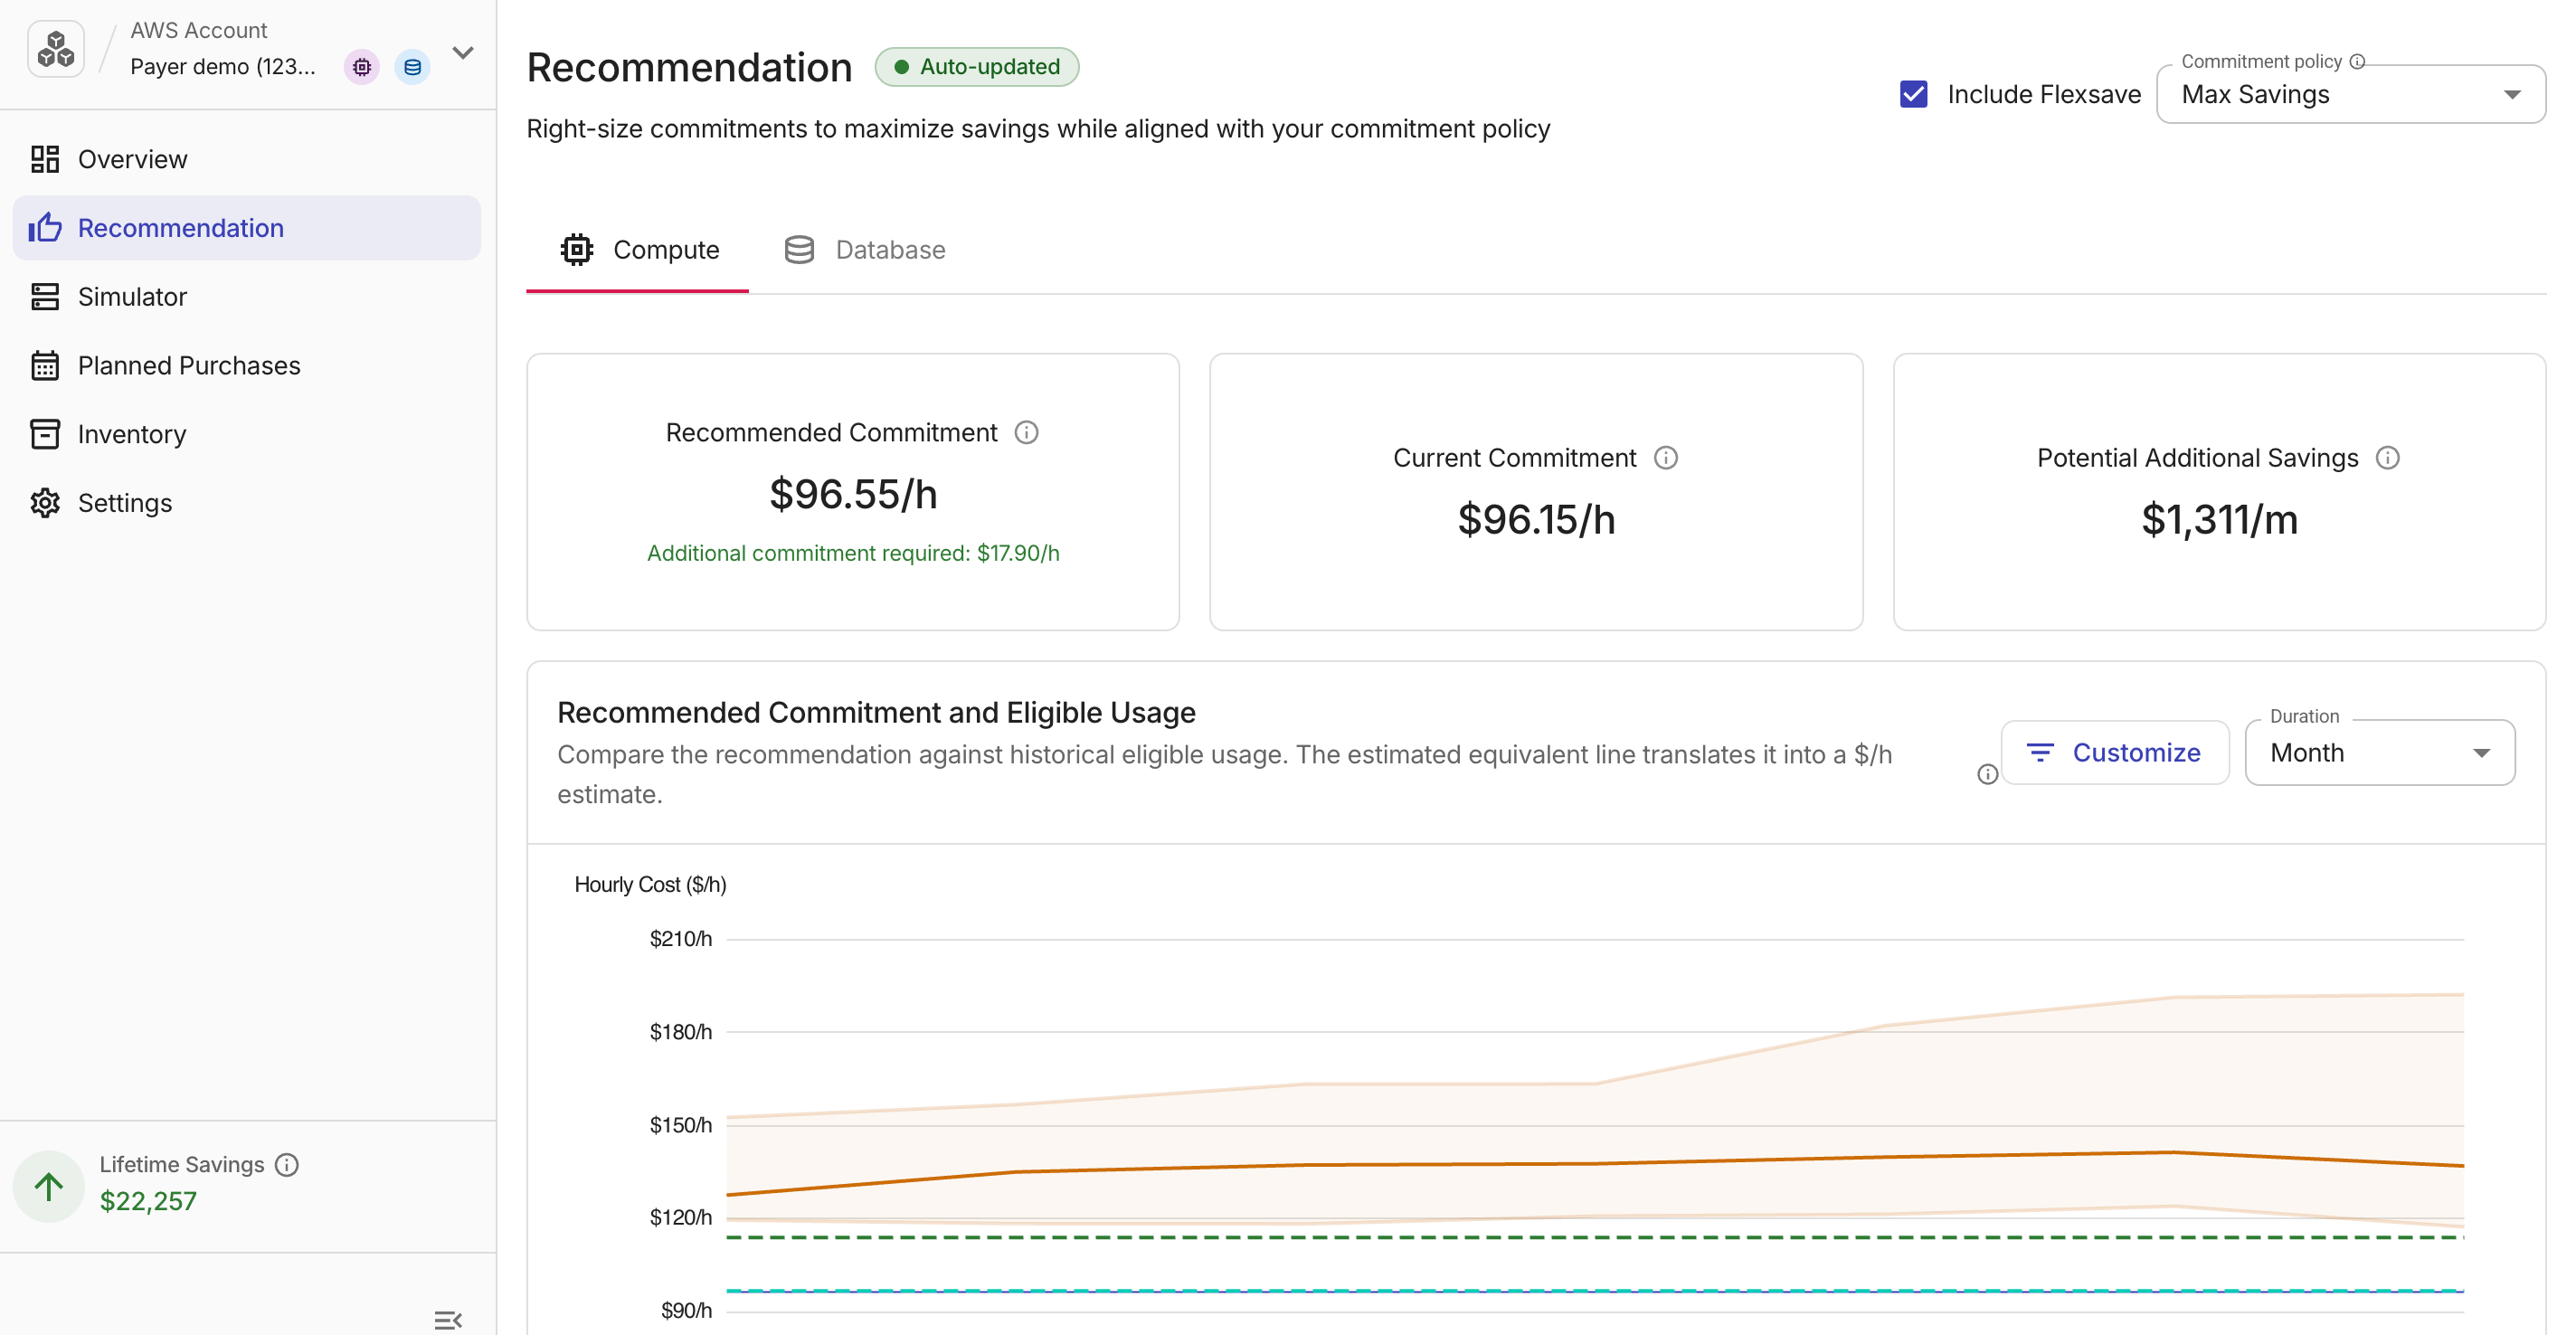Click the green up-arrow savings icon
The height and width of the screenshot is (1335, 2576).
pos(49,1186)
